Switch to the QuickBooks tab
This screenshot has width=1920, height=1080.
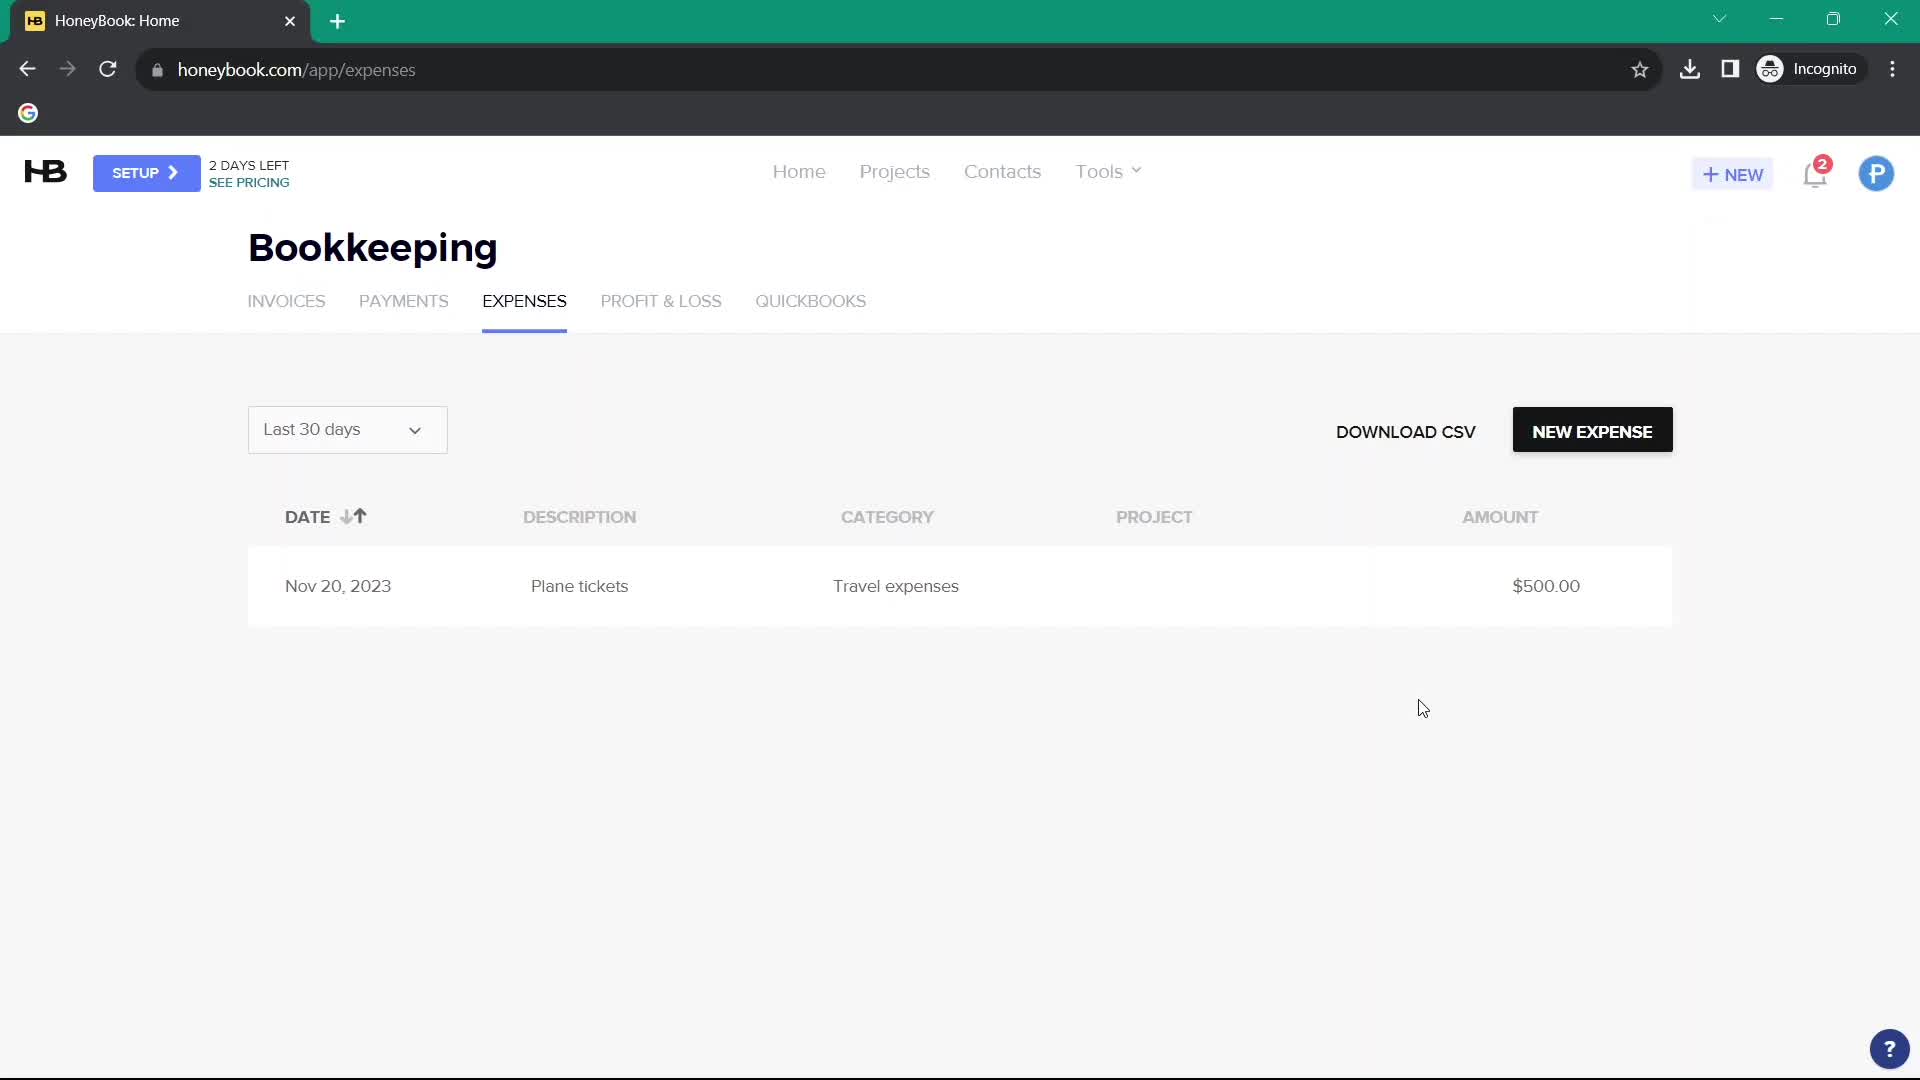pyautogui.click(x=811, y=301)
